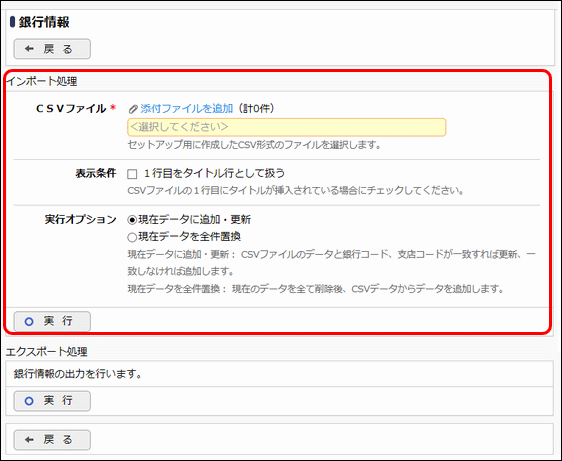Viewport: 562px width, 461px height.
Task: Run import with the 実行 button under インポート処理
Action: [x=52, y=321]
